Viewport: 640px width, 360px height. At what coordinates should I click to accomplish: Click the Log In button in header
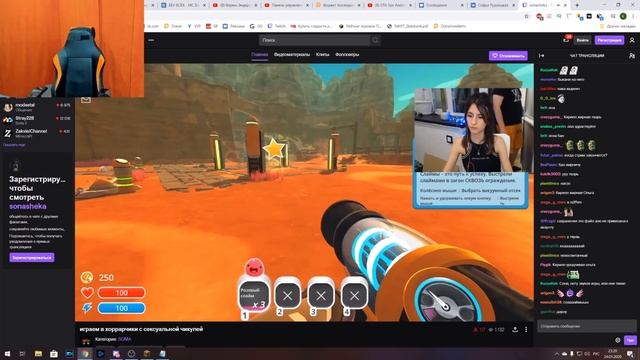[x=582, y=40]
